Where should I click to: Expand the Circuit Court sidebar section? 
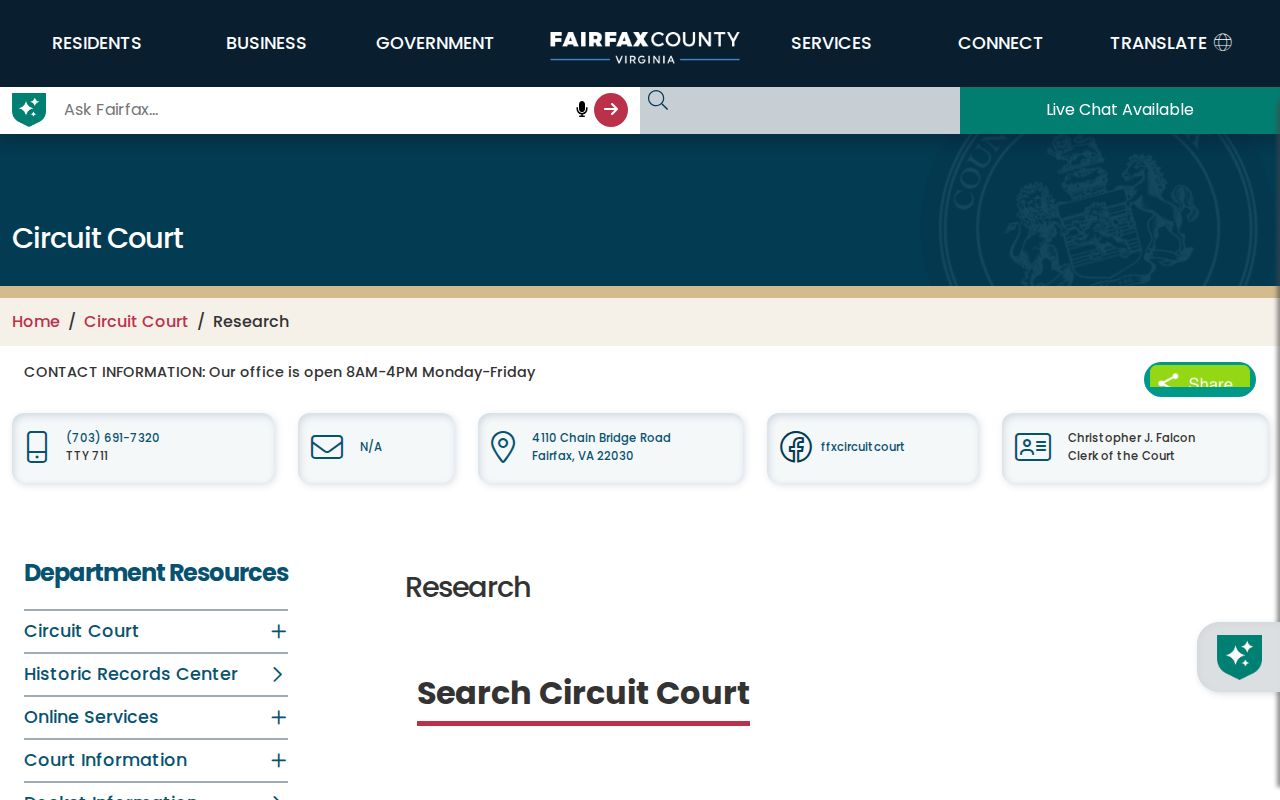pos(279,631)
